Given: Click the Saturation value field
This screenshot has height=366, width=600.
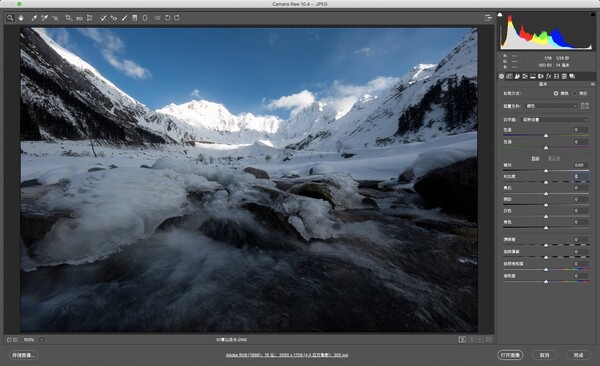Looking at the screenshot, I should [580, 276].
